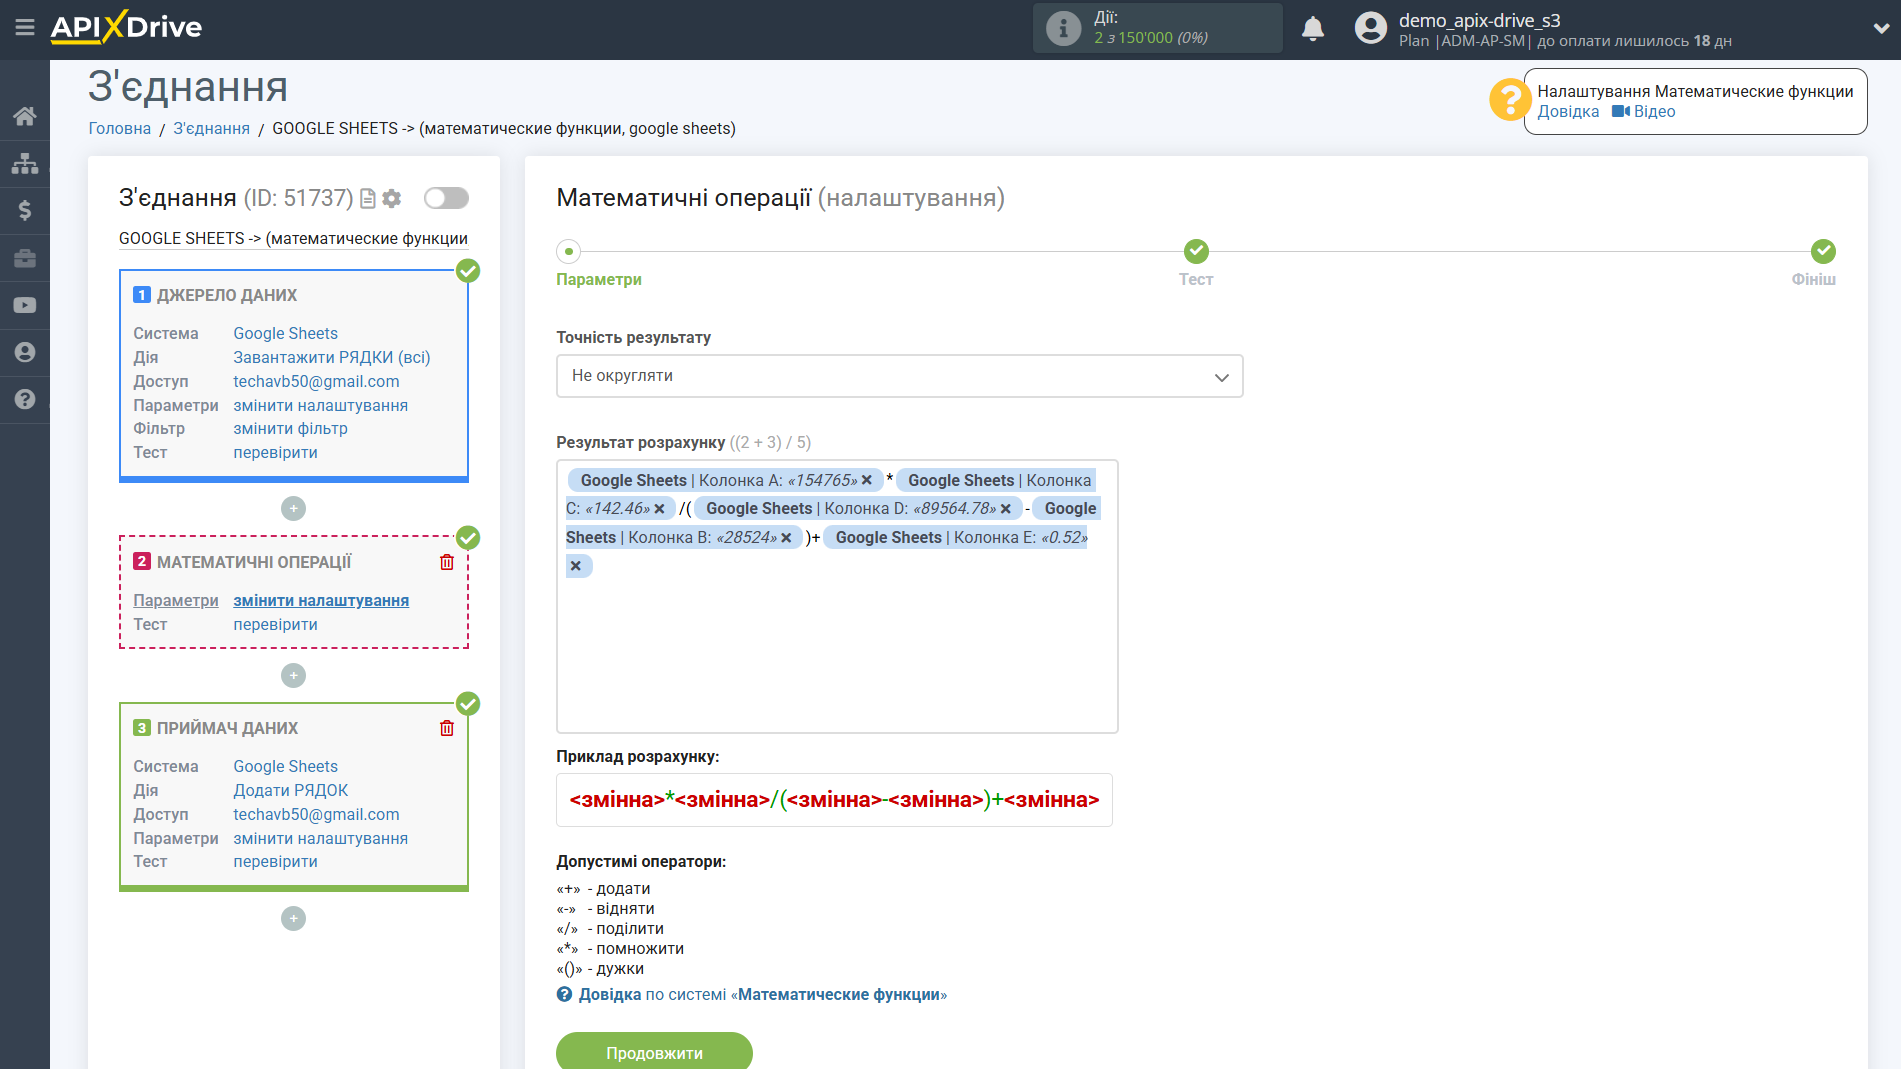This screenshot has height=1069, width=1901.
Task: Open the billing dollar sidebar icon
Action: (x=25, y=210)
